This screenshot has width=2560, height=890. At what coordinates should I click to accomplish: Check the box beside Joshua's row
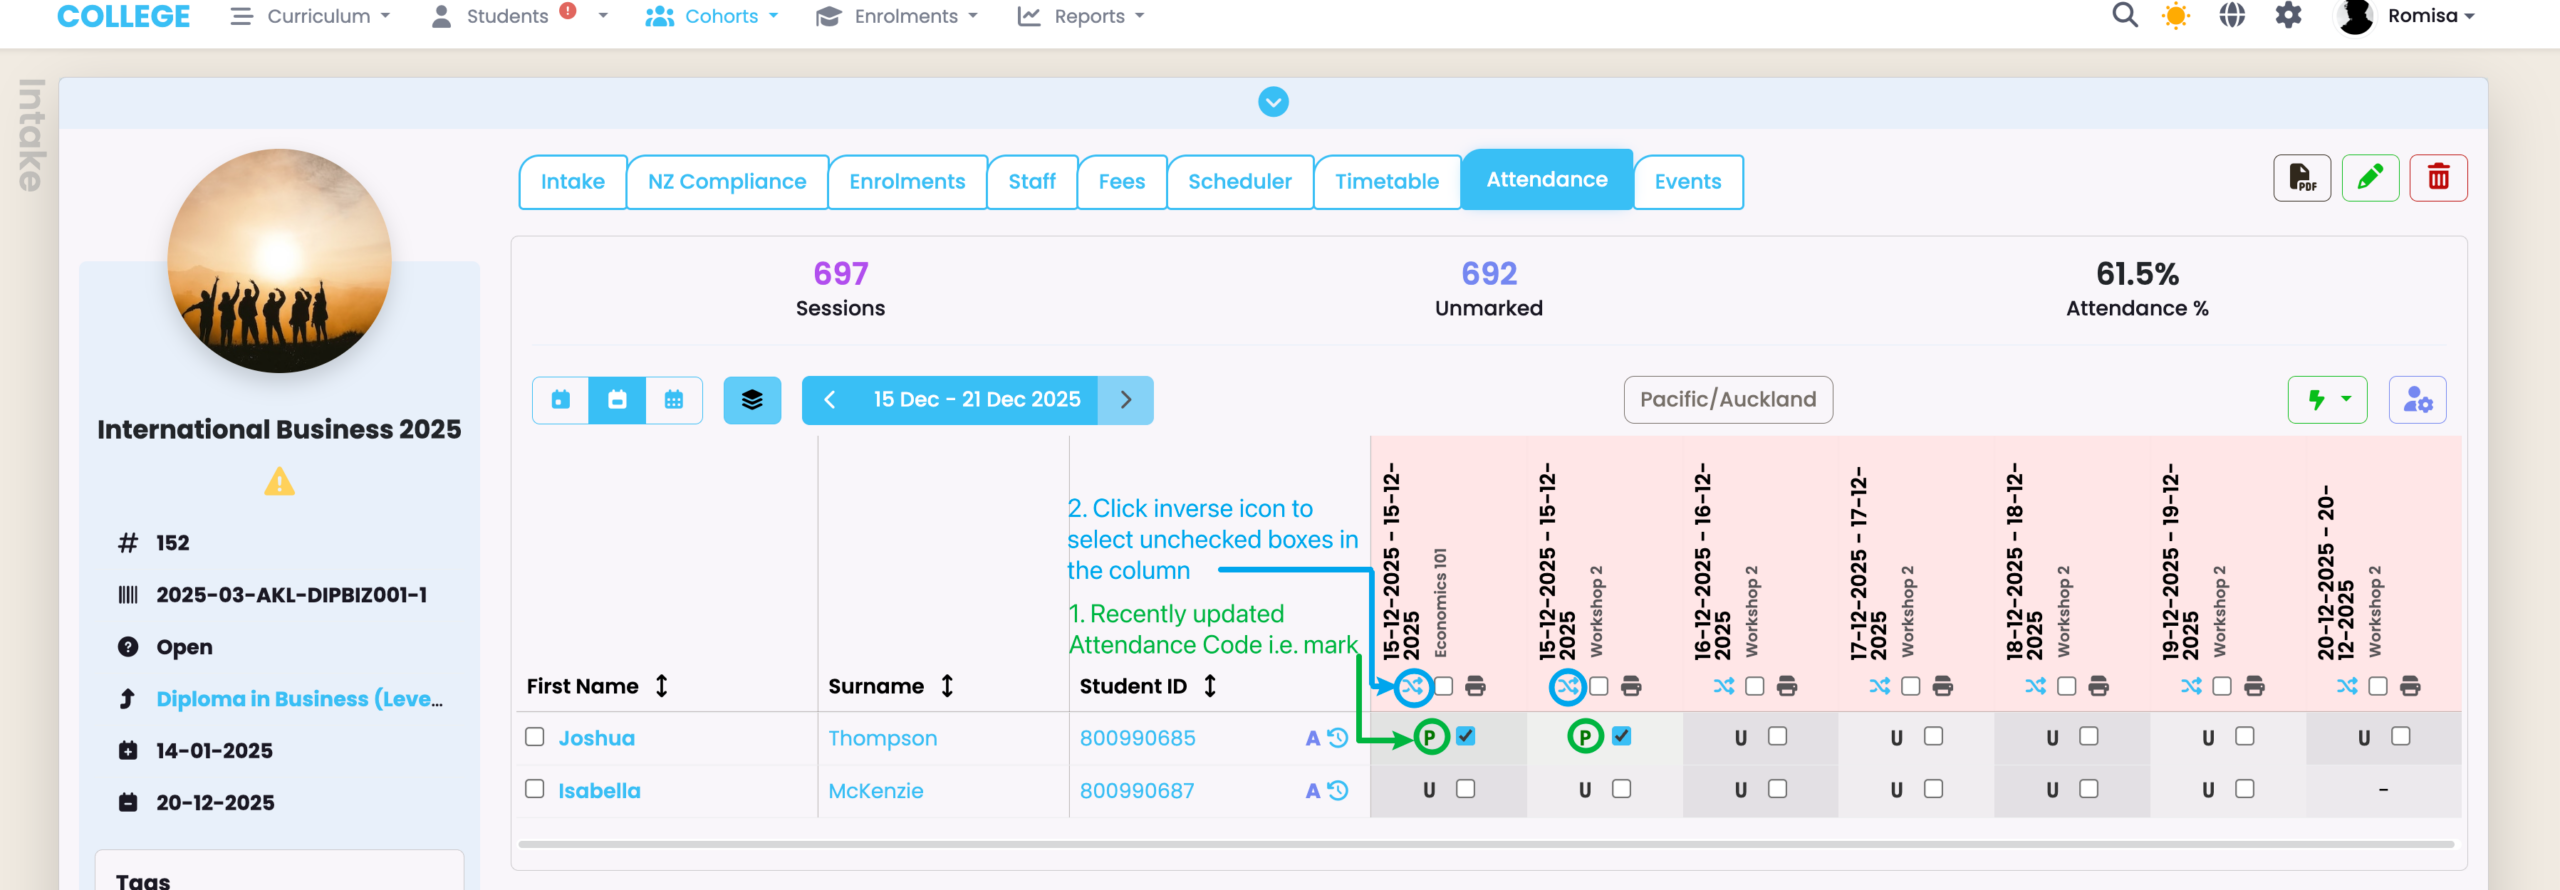coord(535,737)
